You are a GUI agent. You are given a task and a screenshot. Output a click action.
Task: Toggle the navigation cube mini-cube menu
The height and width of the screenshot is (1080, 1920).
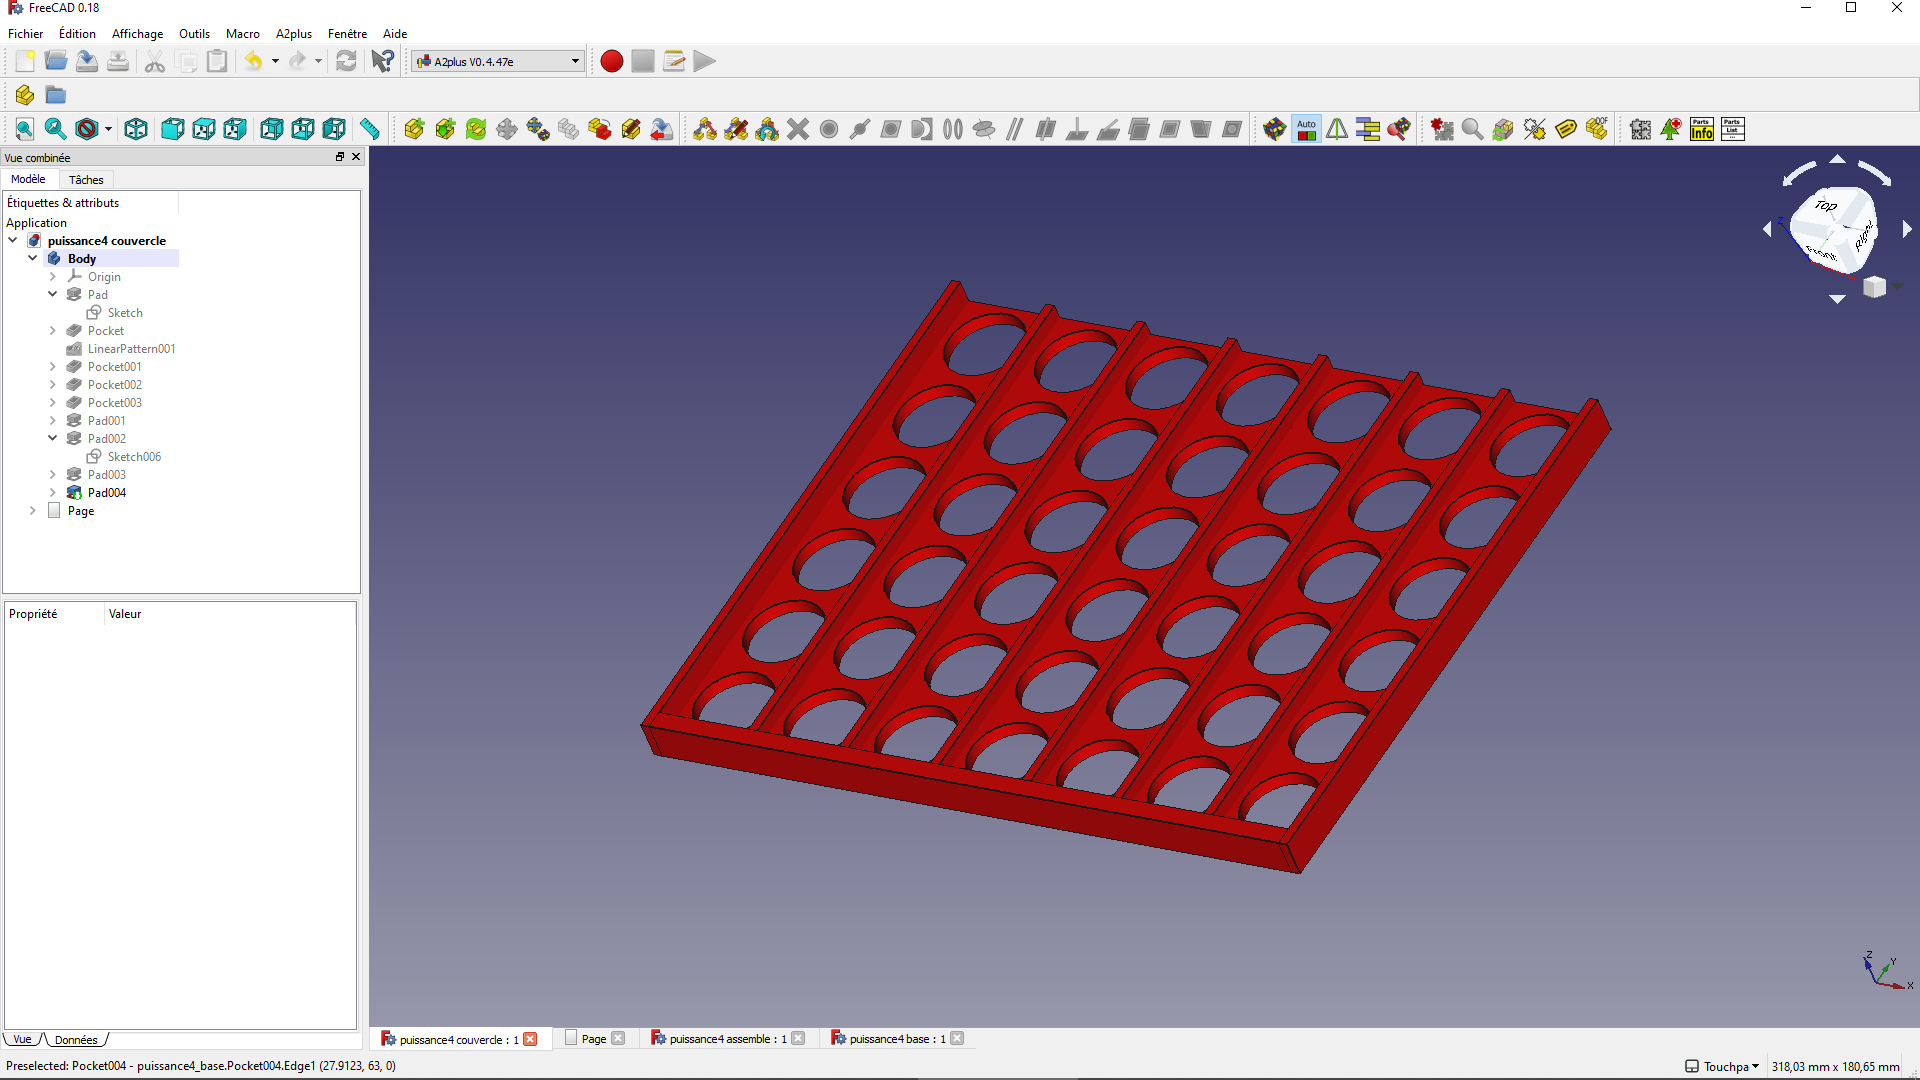[x=1875, y=287]
